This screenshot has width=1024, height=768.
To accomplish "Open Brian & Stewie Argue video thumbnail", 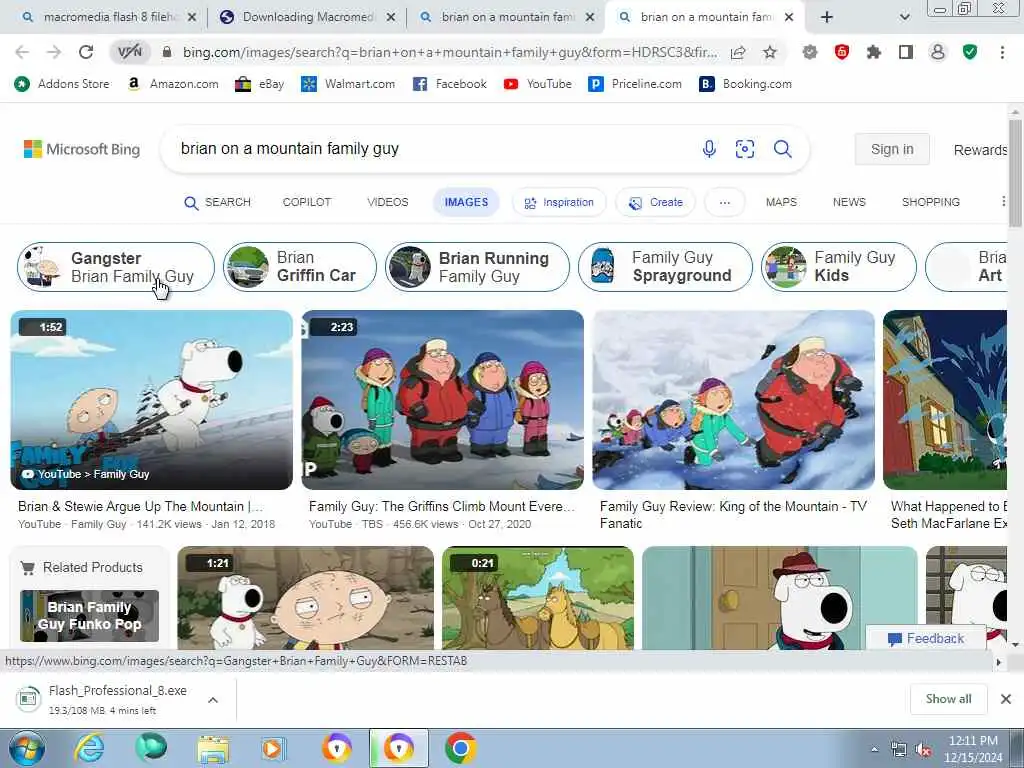I will pos(152,400).
